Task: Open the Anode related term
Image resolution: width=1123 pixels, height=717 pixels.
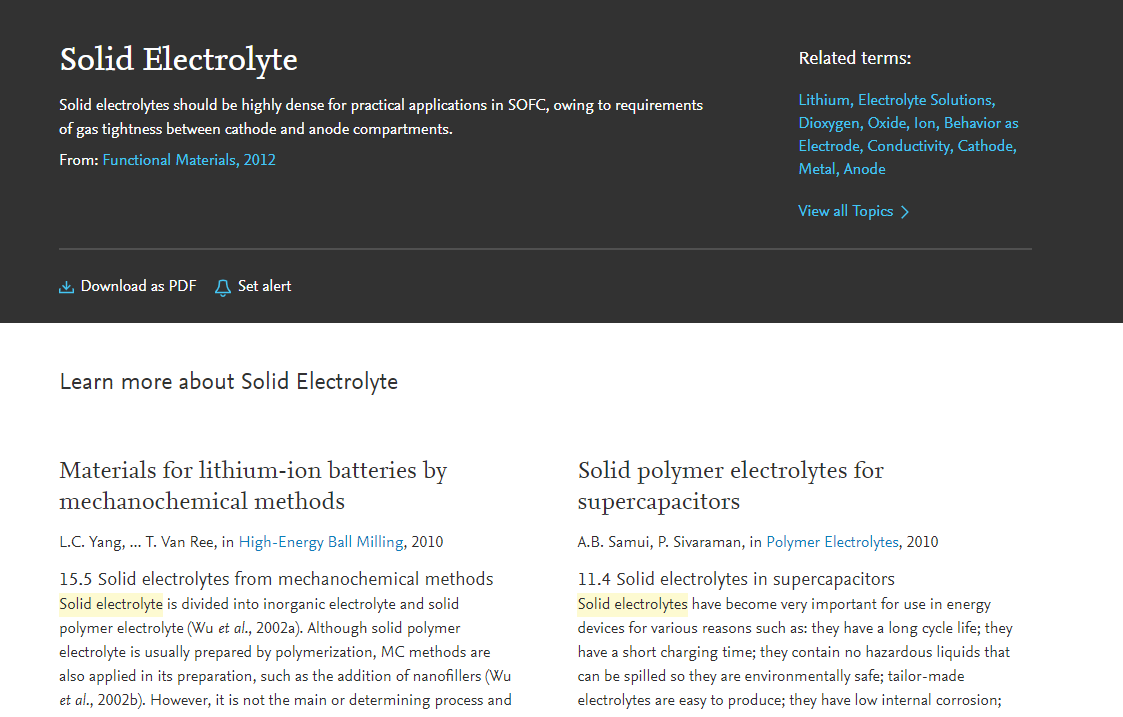Action: pos(864,169)
